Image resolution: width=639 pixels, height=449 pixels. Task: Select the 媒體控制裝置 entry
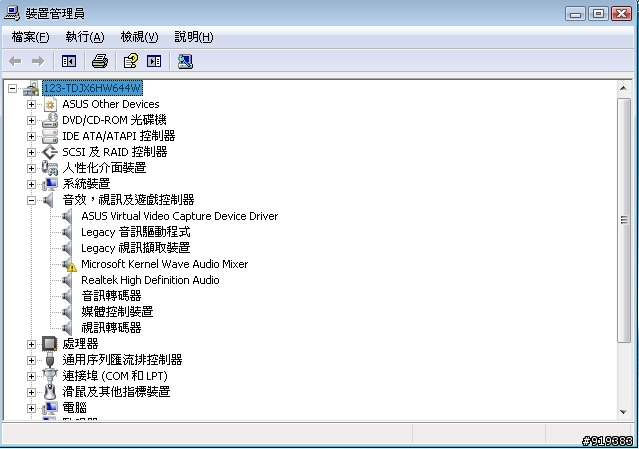[117, 312]
